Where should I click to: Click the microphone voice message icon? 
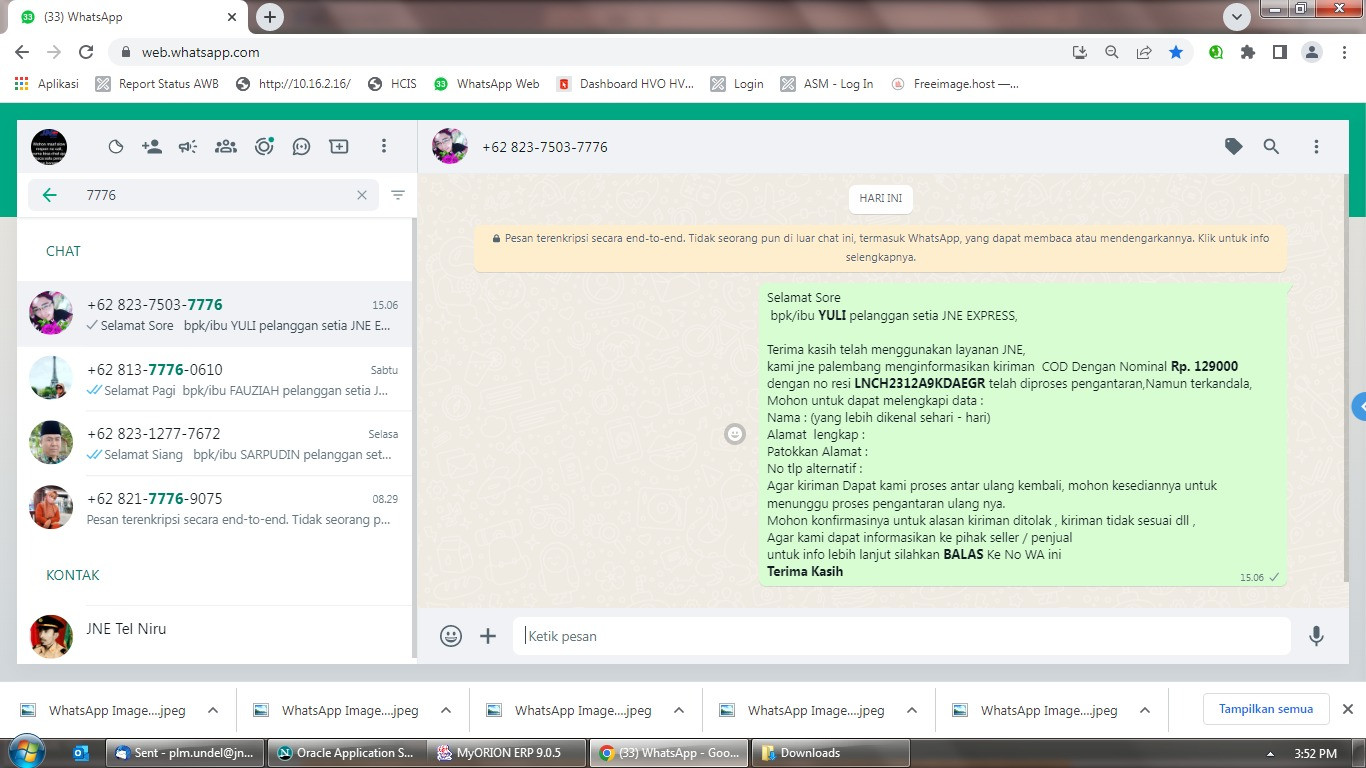click(x=1317, y=636)
